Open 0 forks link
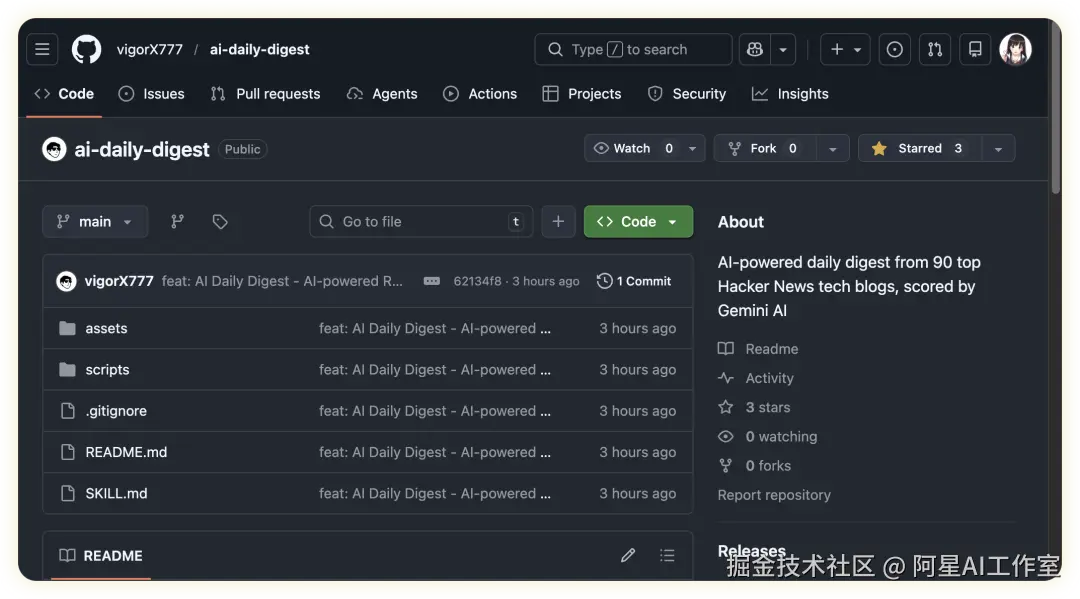The image size is (1080, 599). [x=755, y=466]
